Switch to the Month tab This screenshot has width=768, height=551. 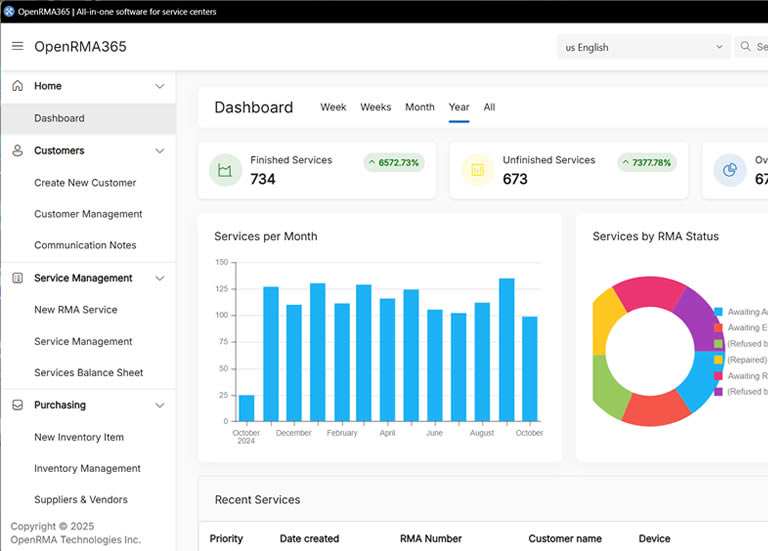coord(419,107)
